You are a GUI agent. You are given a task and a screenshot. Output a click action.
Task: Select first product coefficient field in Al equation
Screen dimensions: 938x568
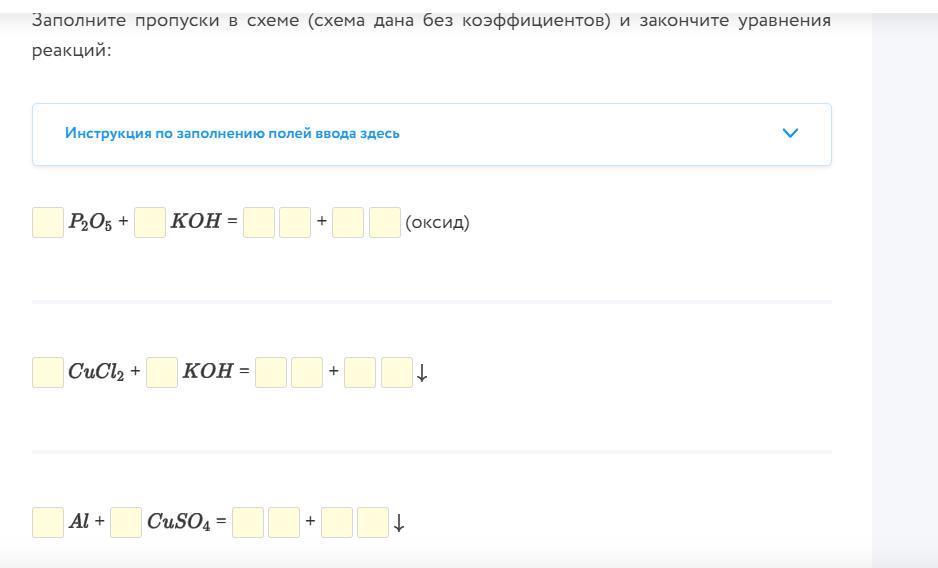pyautogui.click(x=248, y=523)
